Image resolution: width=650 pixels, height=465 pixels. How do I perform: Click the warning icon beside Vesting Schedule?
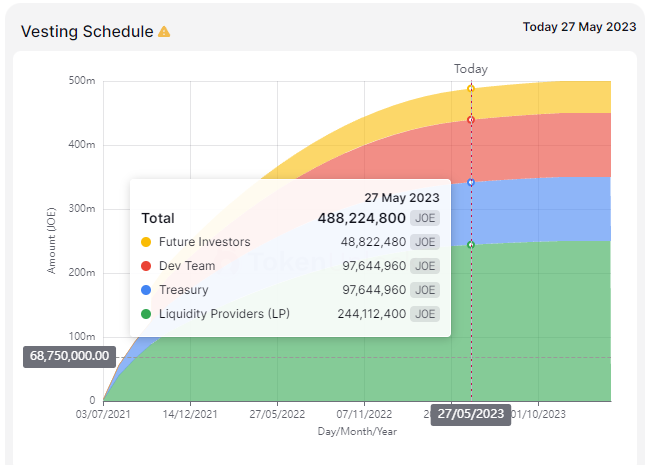[164, 31]
